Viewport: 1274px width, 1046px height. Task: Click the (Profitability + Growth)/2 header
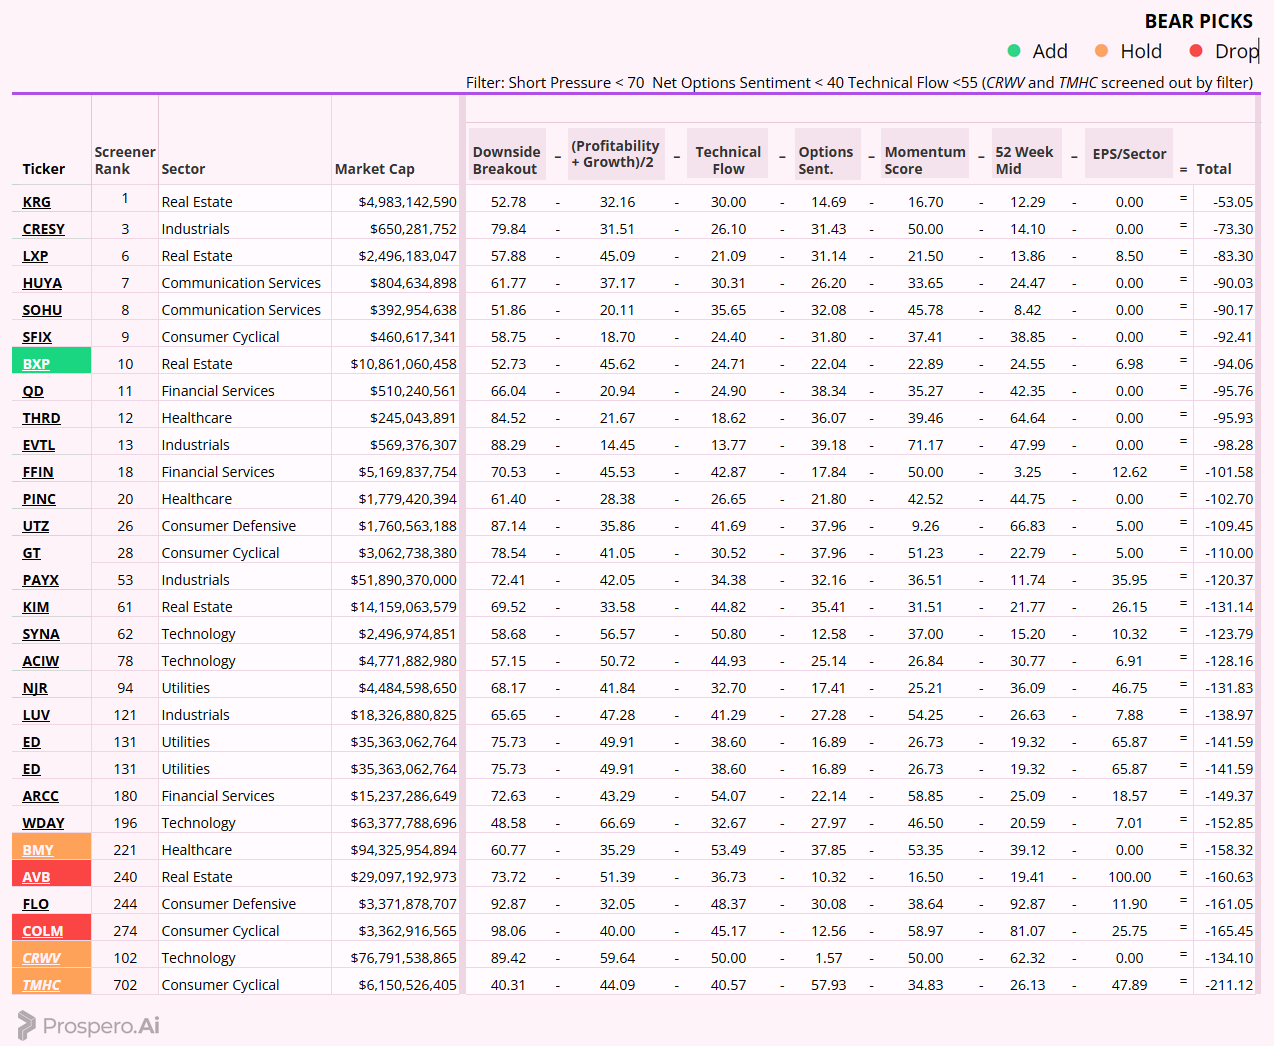pyautogui.click(x=616, y=154)
